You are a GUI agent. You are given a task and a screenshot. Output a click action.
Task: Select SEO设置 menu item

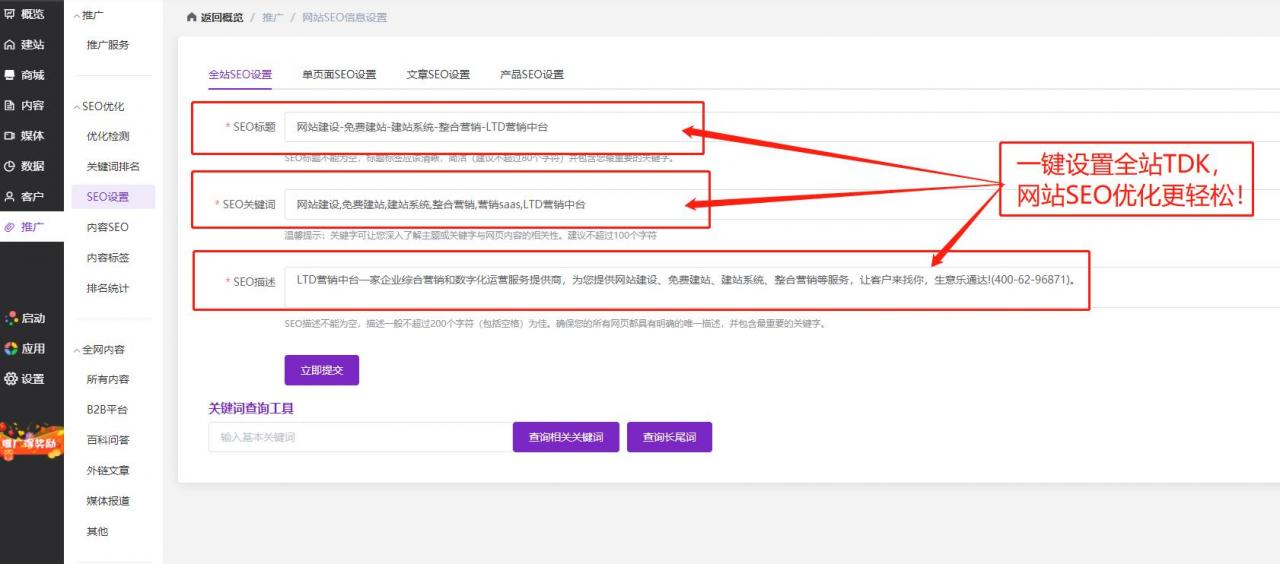(113, 197)
